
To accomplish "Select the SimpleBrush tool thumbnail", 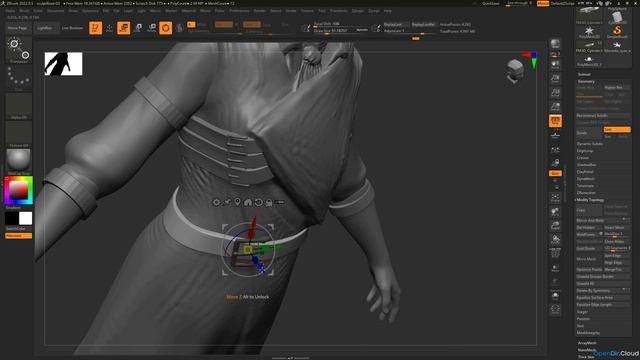I will click(617, 32).
